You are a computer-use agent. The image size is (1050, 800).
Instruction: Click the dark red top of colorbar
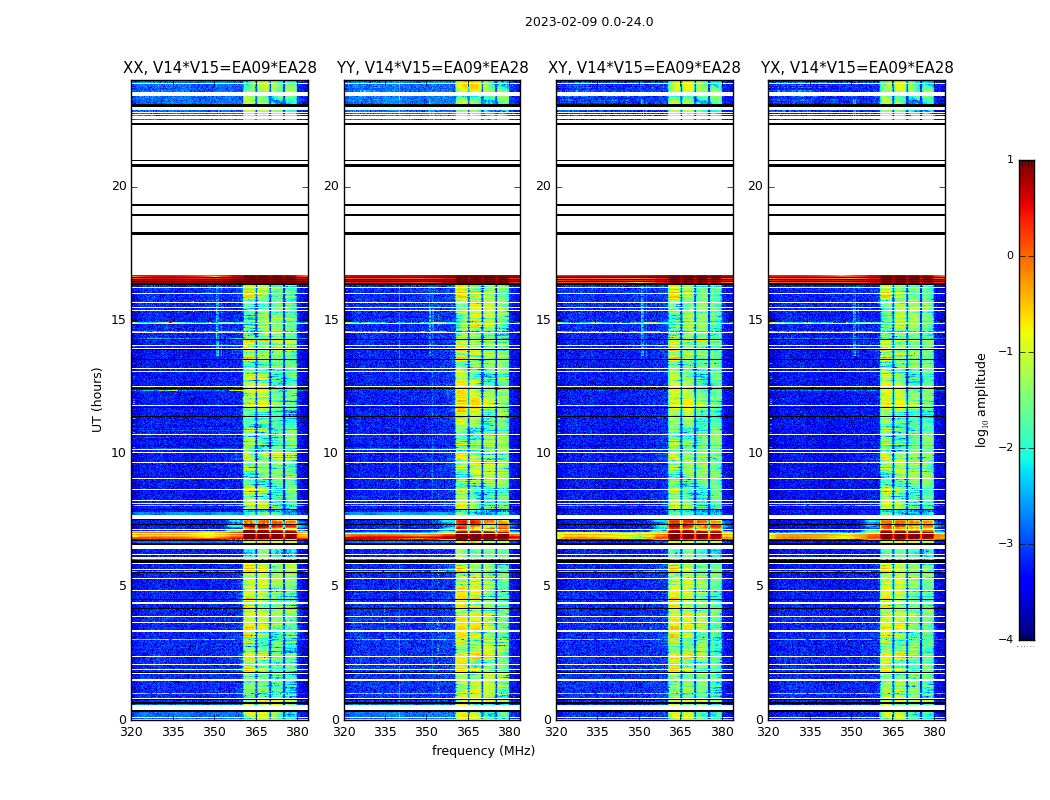point(1026,166)
